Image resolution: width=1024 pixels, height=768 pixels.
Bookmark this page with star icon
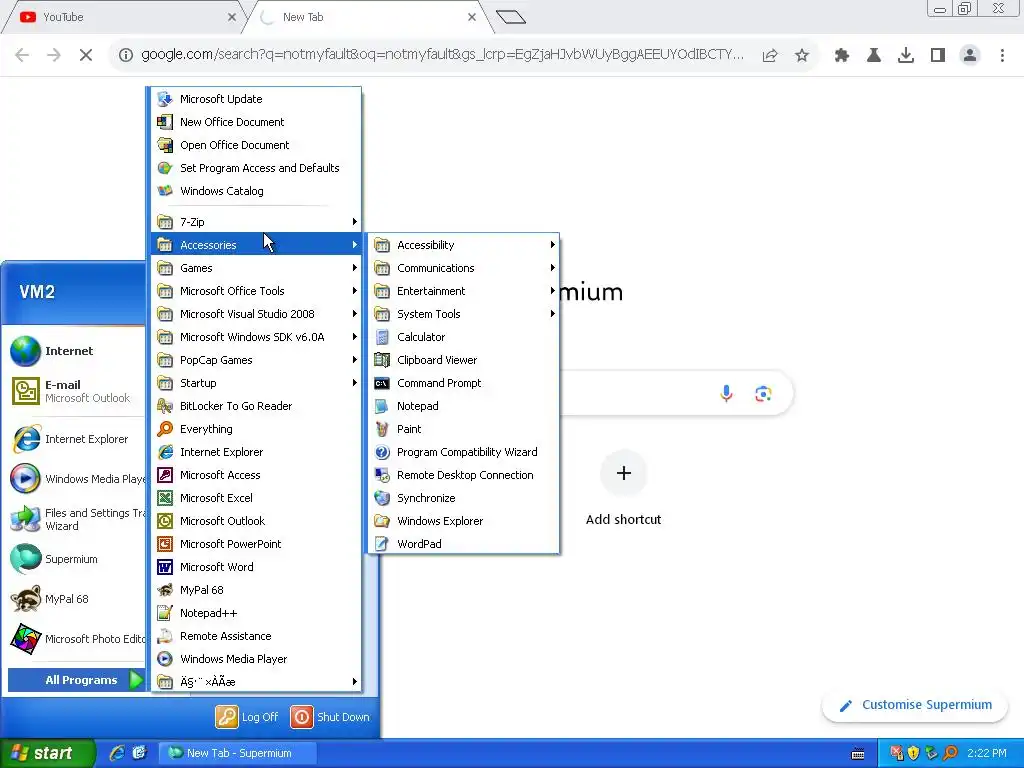tap(802, 56)
